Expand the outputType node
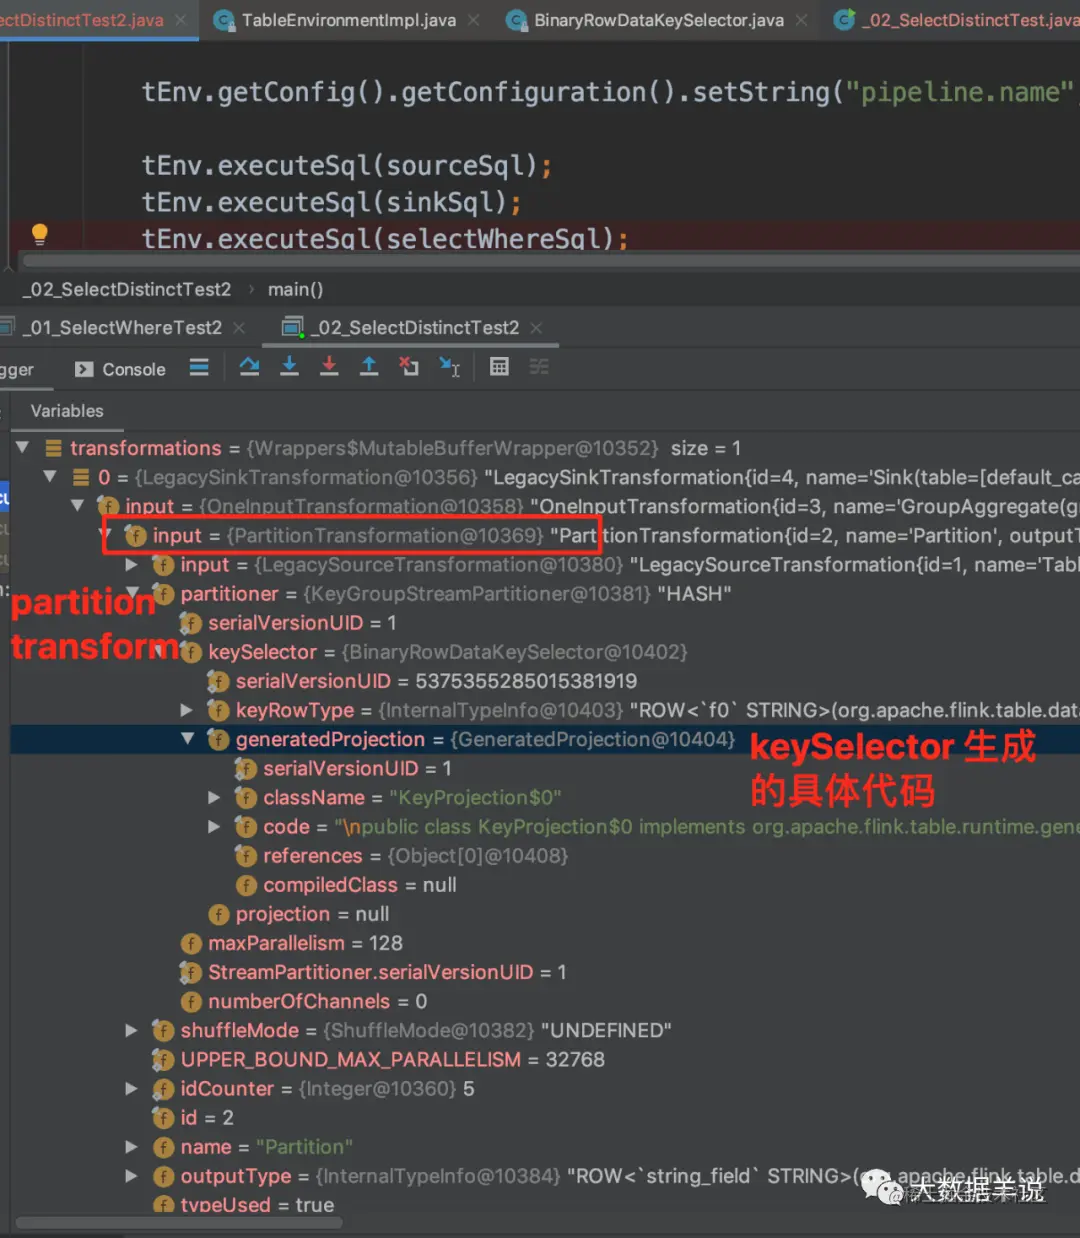This screenshot has width=1080, height=1238. point(131,1176)
